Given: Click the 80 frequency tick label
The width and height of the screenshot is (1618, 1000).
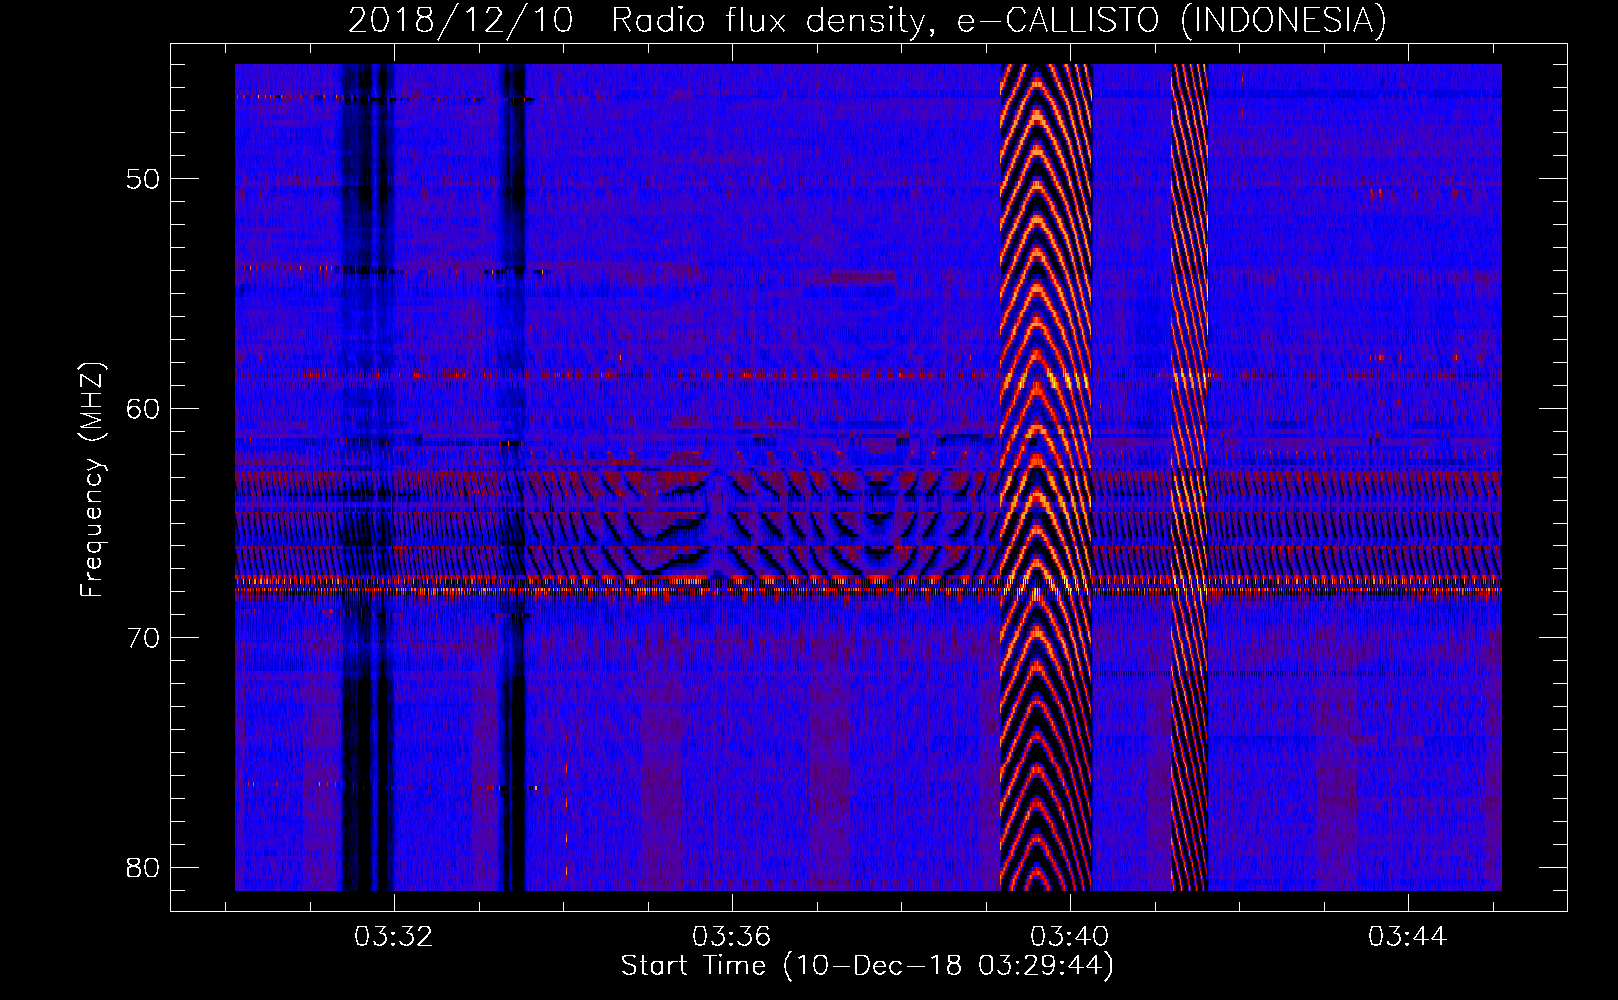Looking at the screenshot, I should pos(144,867).
